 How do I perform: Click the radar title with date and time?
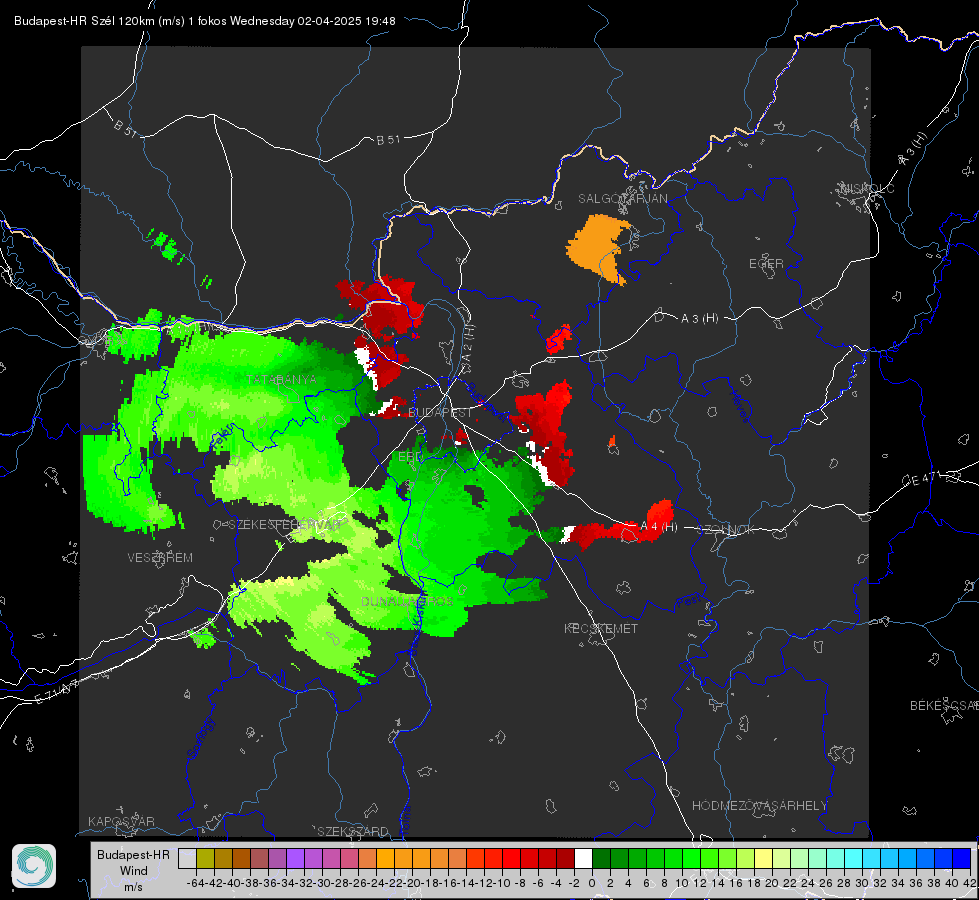[x=204, y=21]
